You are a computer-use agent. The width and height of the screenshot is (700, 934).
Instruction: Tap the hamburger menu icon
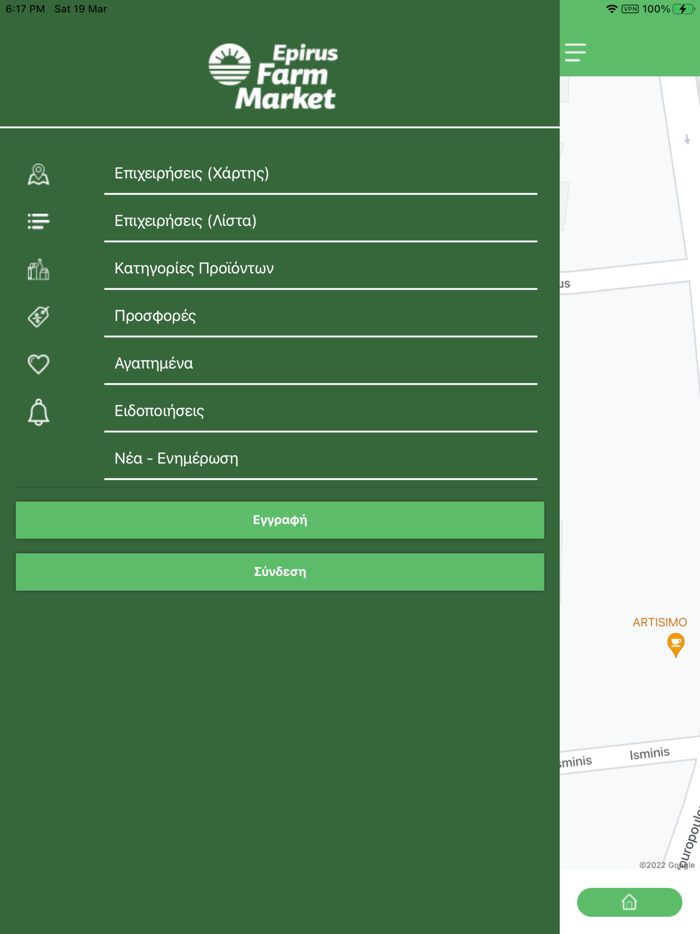(x=575, y=52)
